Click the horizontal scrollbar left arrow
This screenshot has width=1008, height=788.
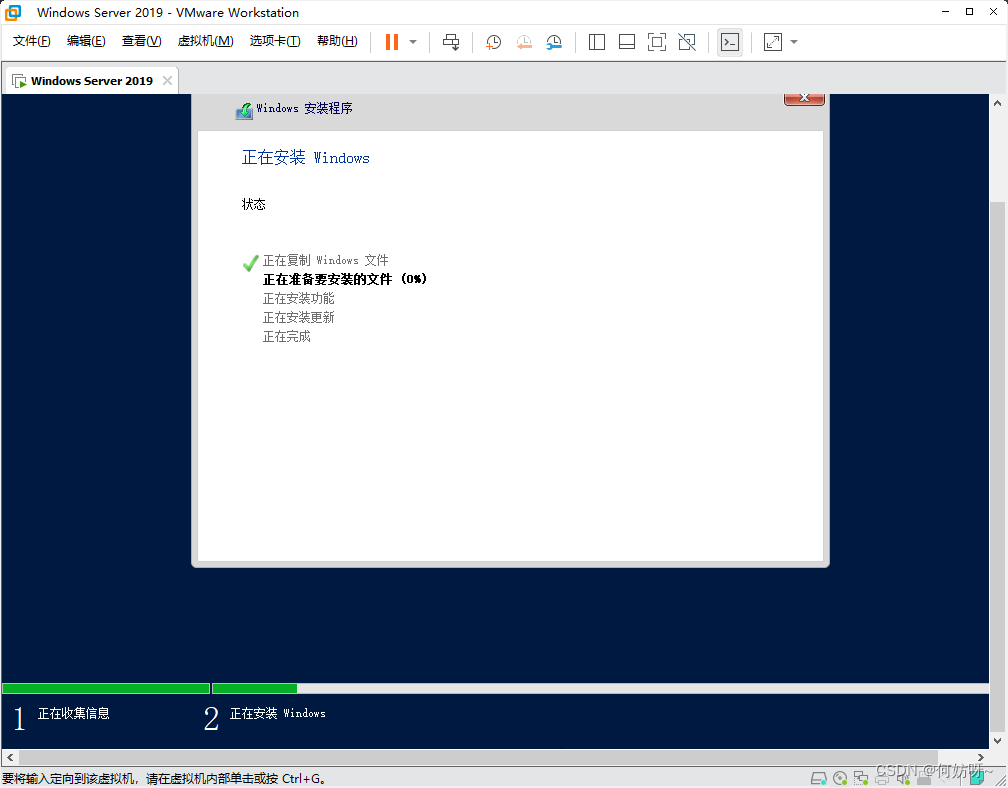click(10, 757)
